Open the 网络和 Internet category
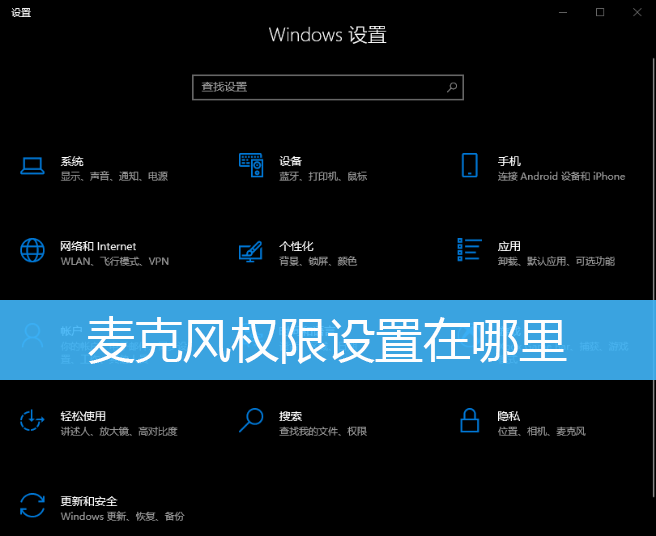Image resolution: width=656 pixels, height=536 pixels. (98, 246)
